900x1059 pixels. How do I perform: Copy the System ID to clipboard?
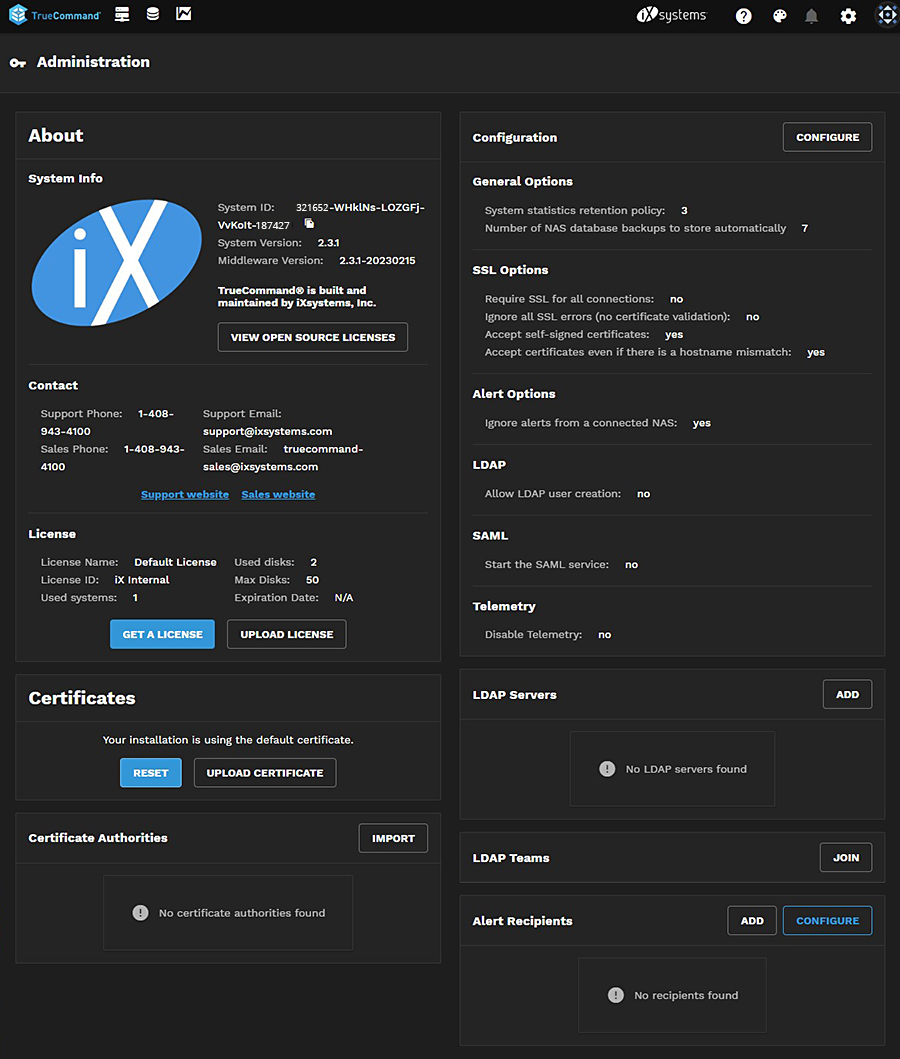point(309,224)
